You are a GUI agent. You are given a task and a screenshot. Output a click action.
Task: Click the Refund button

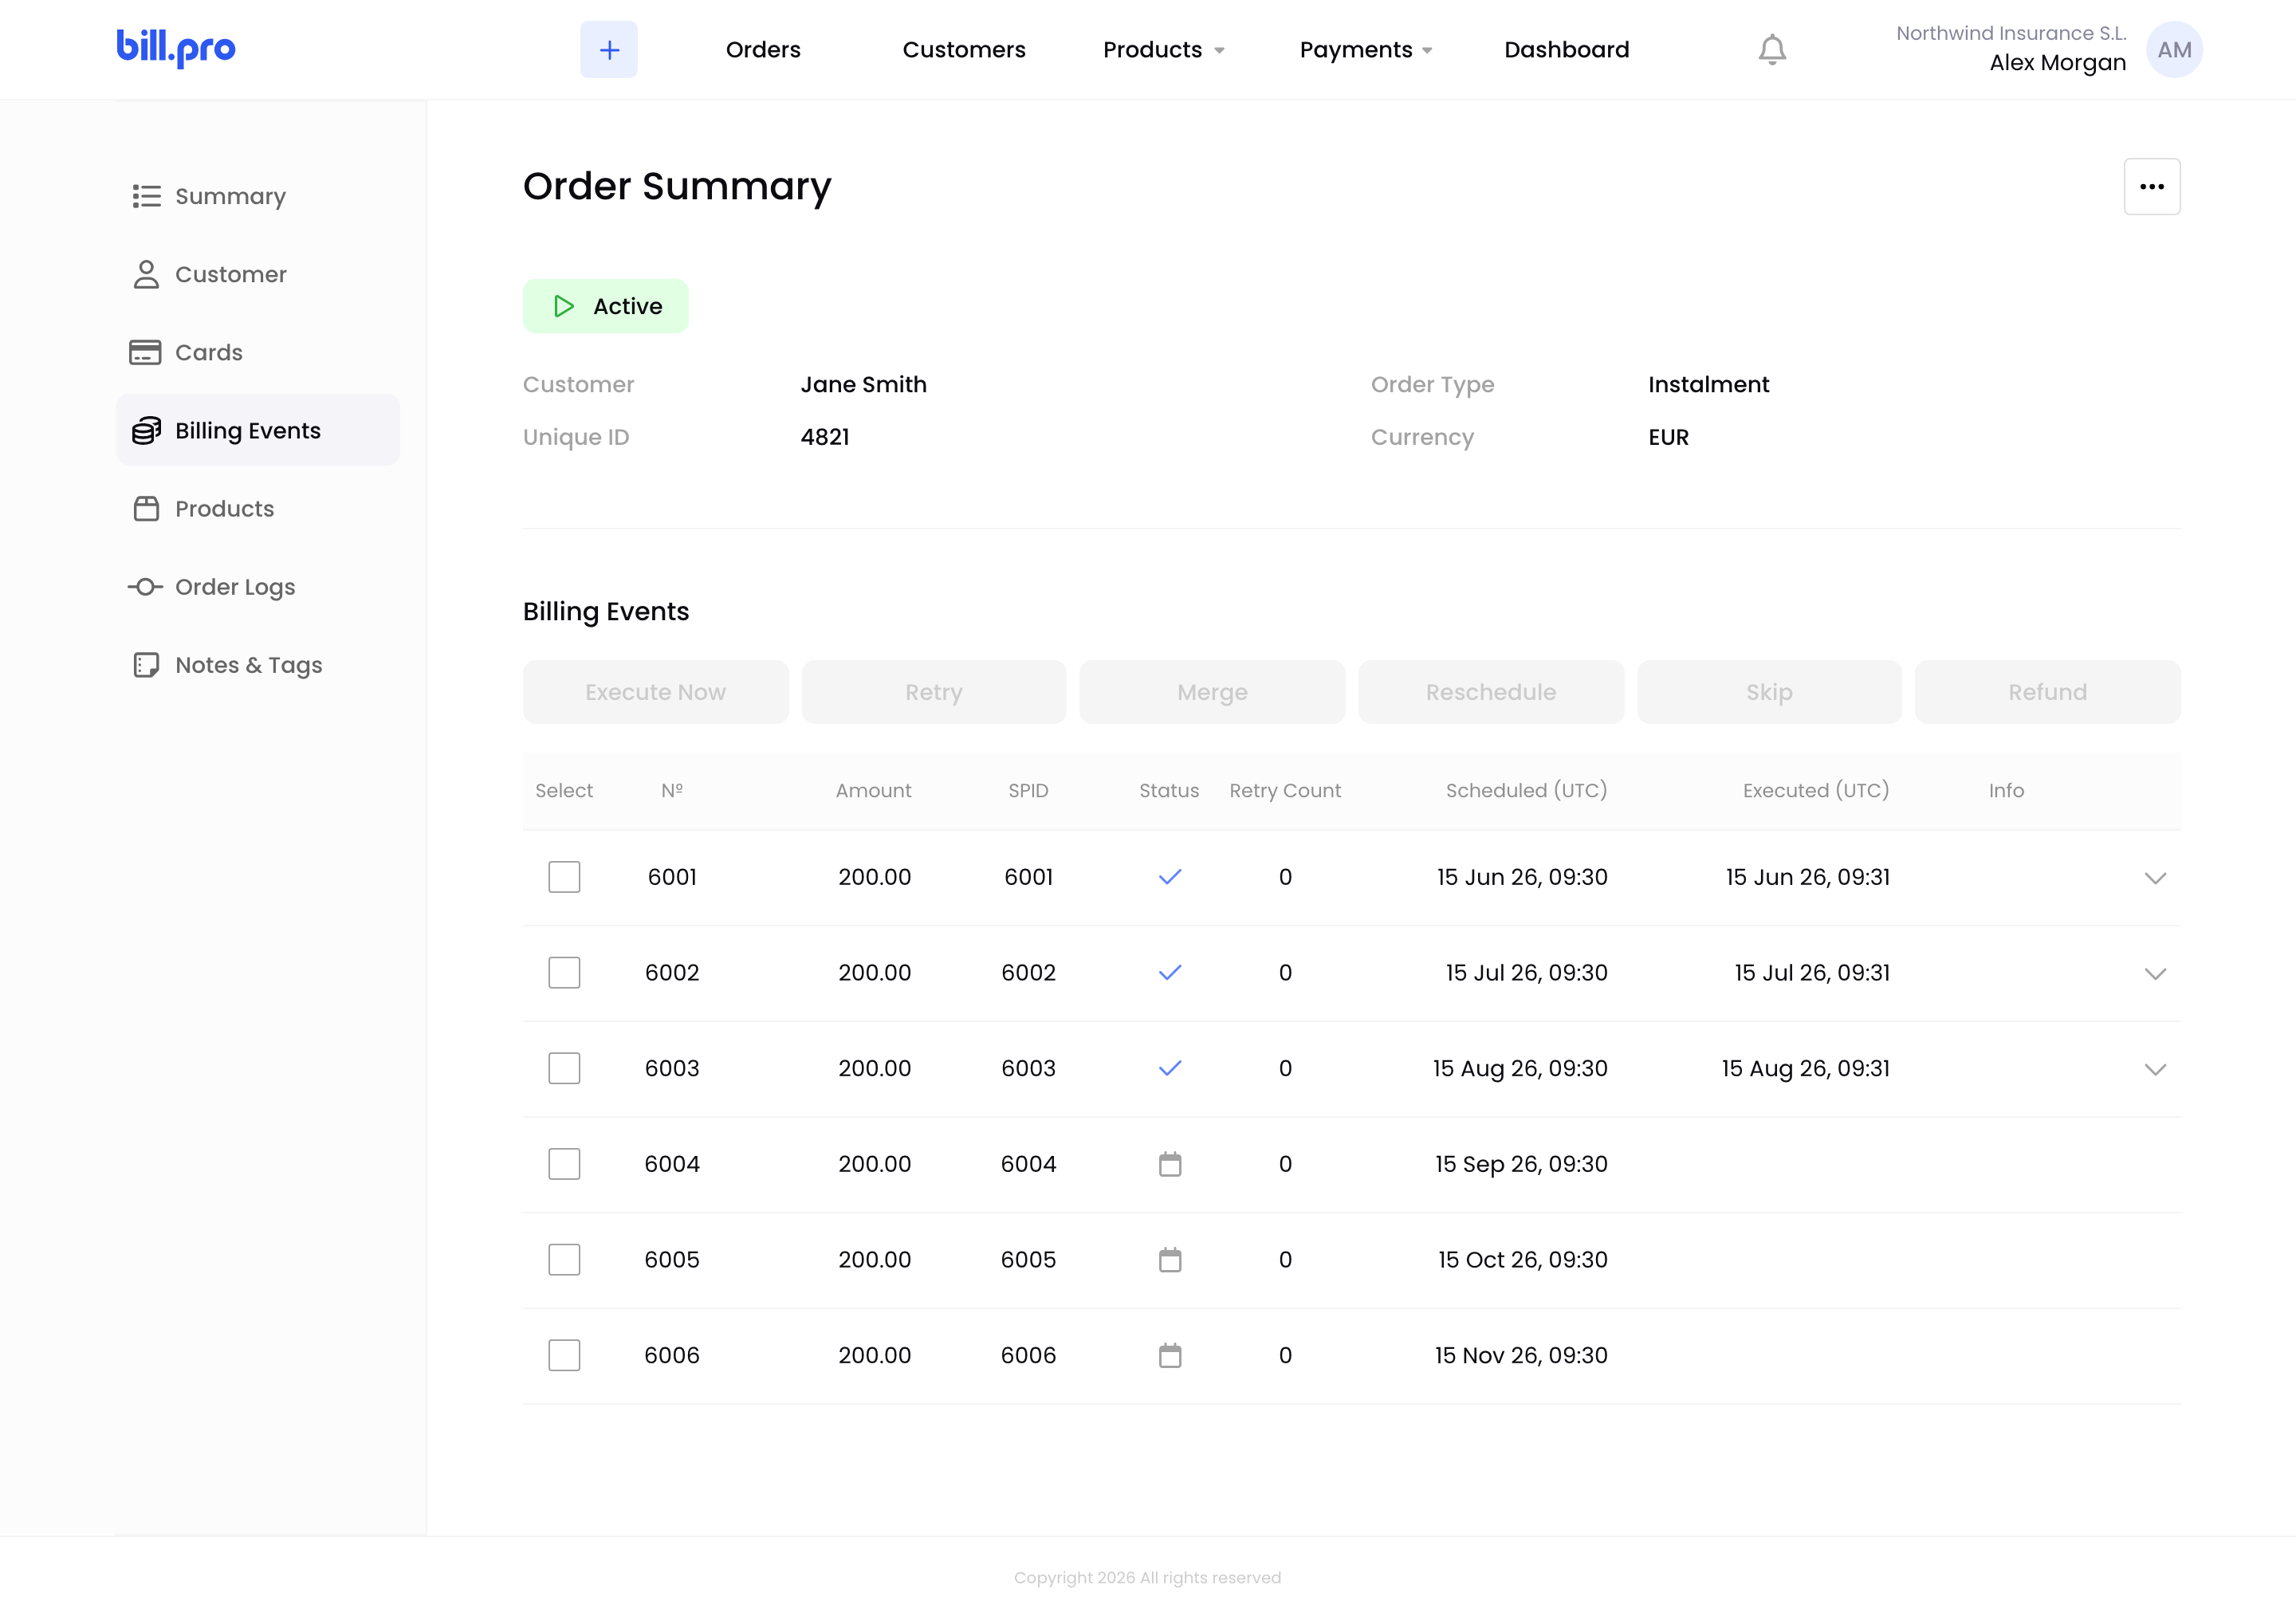[x=2048, y=692]
